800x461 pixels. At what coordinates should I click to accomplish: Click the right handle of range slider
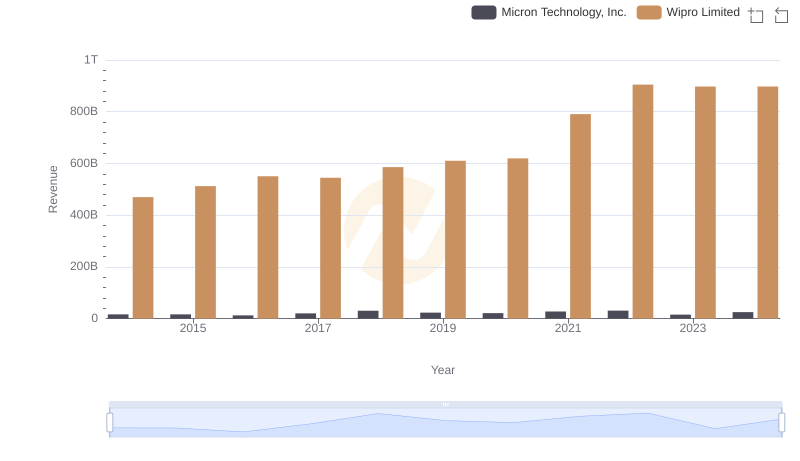click(782, 423)
